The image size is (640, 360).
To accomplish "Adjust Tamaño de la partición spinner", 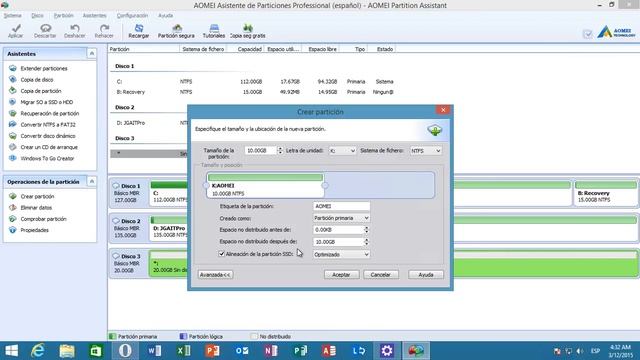I will coord(280,151).
